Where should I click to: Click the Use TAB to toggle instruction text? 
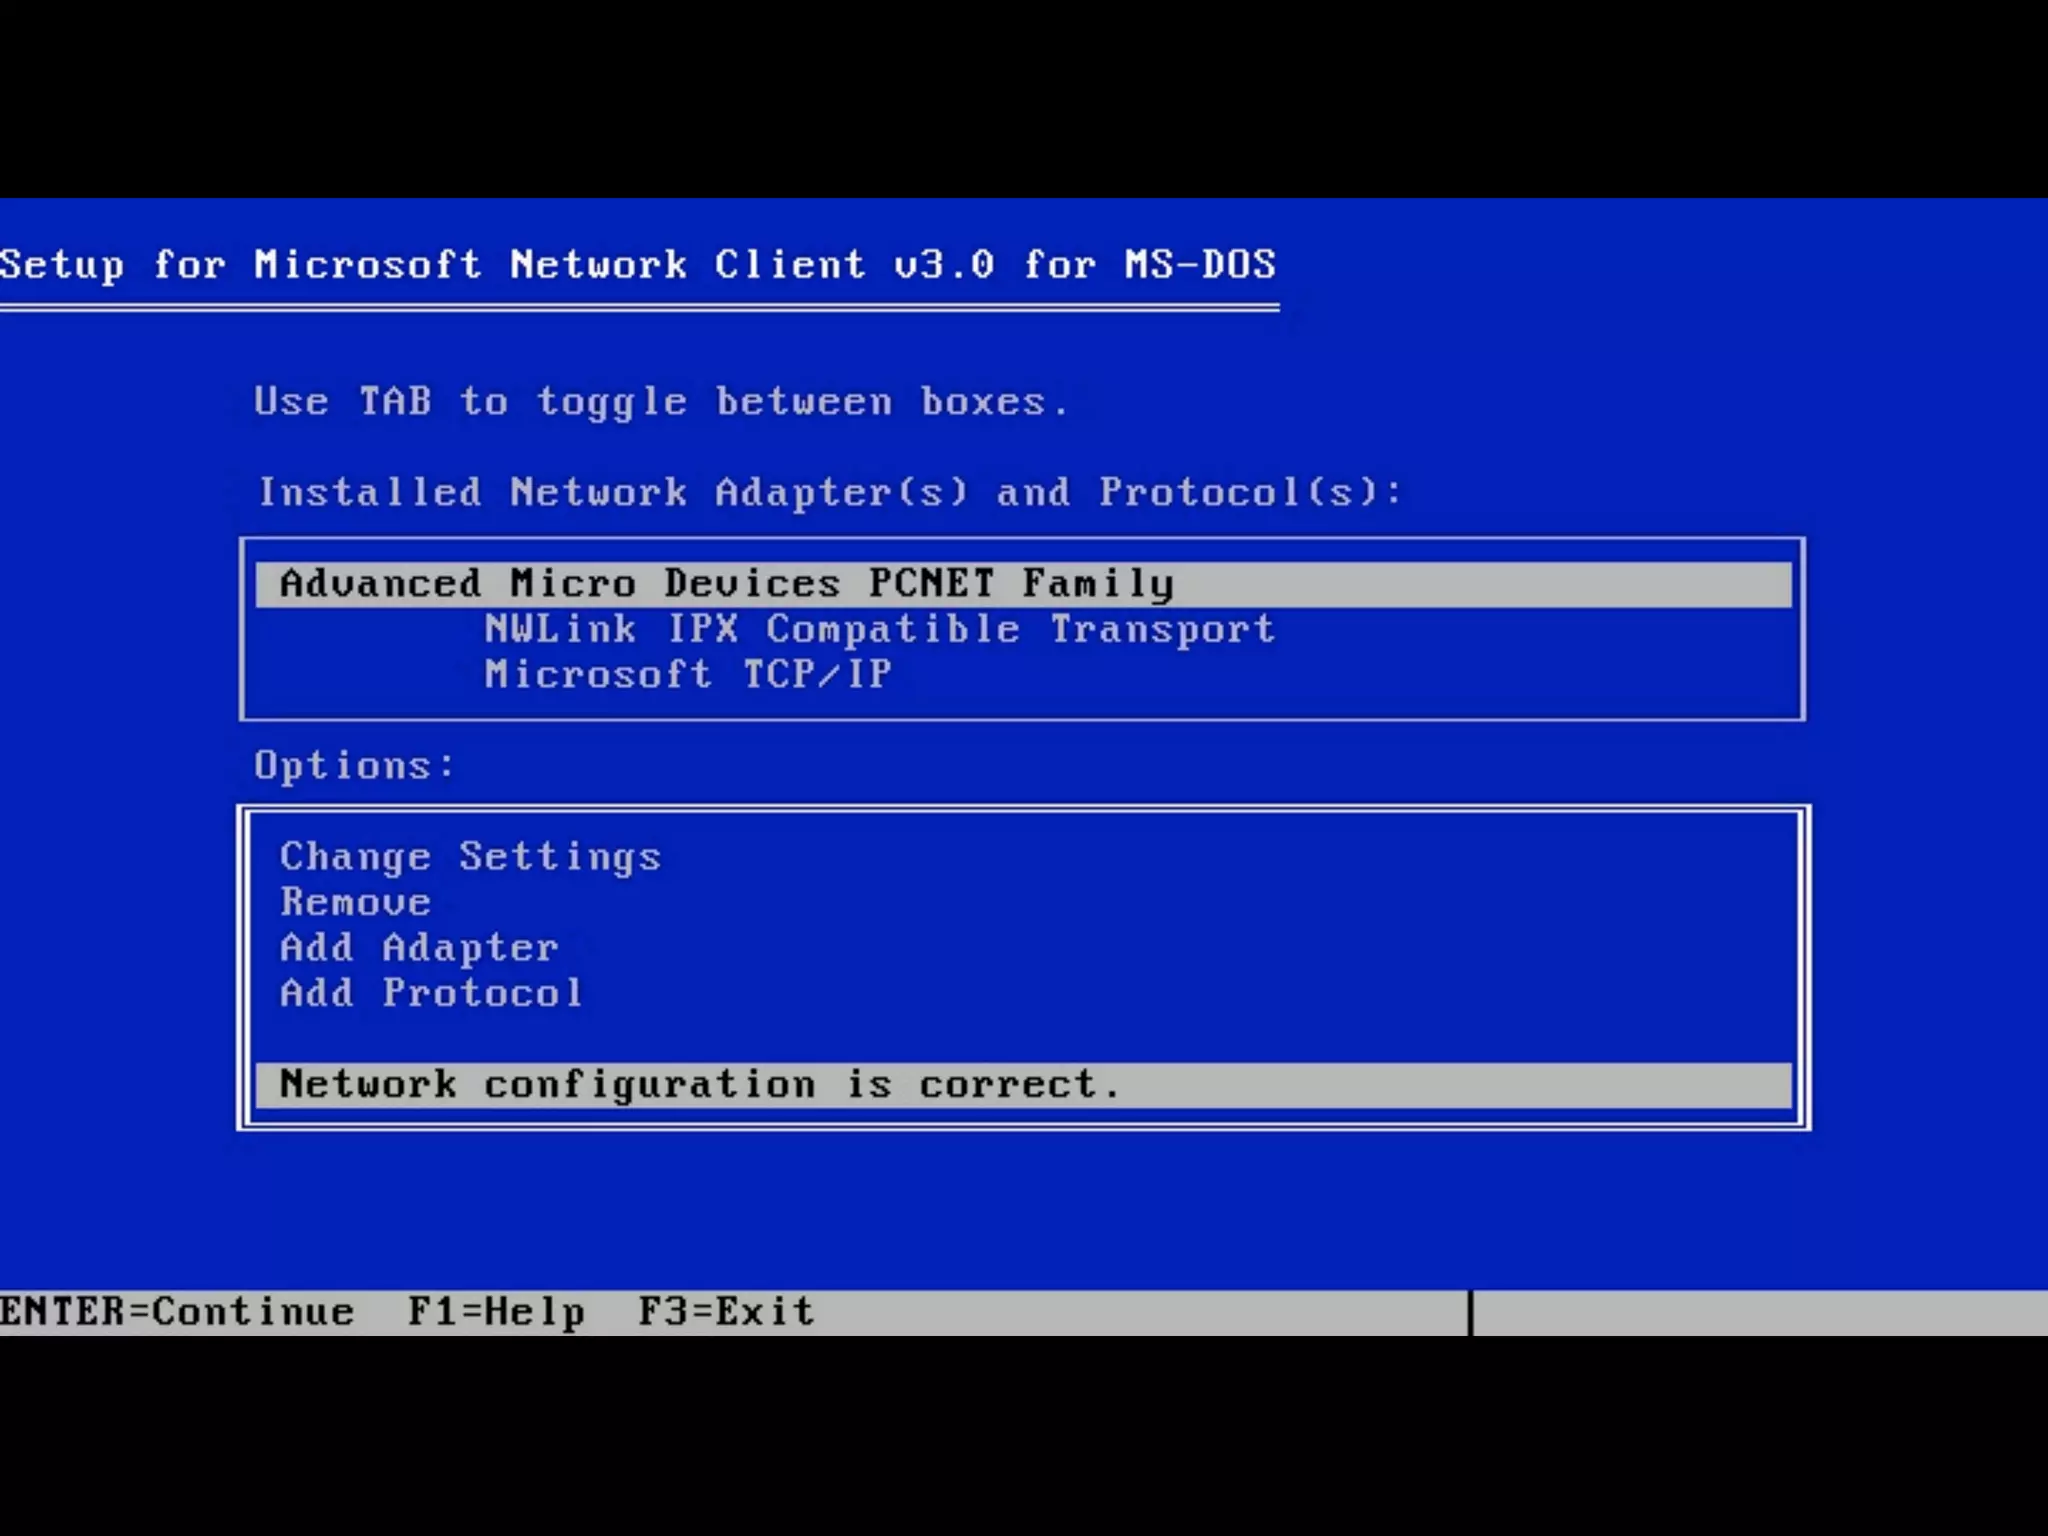tap(660, 402)
